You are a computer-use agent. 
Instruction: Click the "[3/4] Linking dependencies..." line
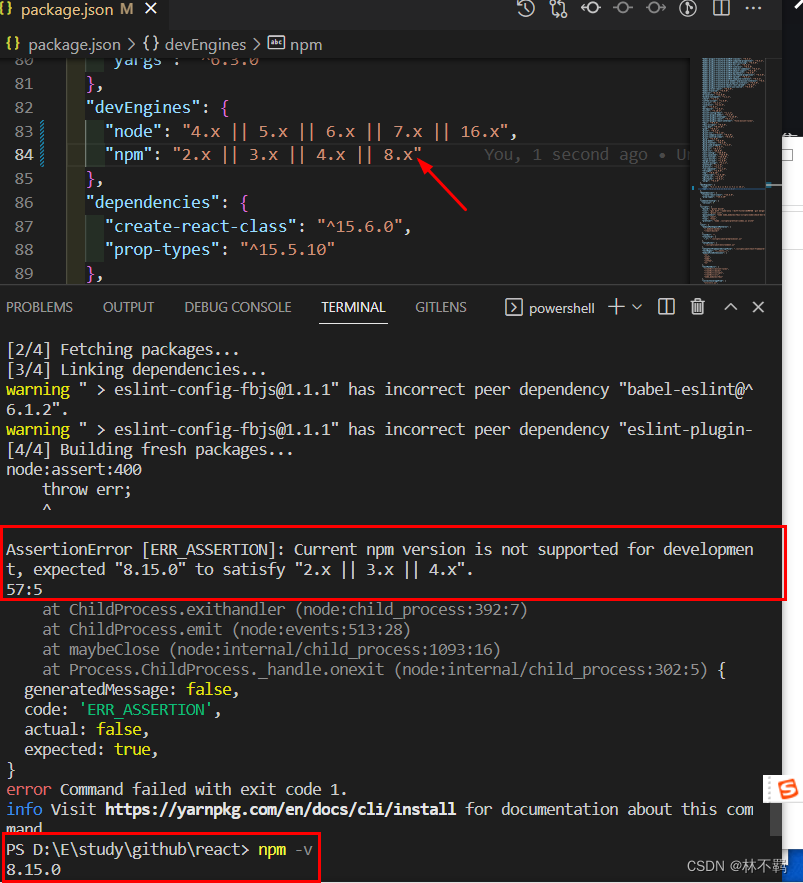[x=136, y=369]
